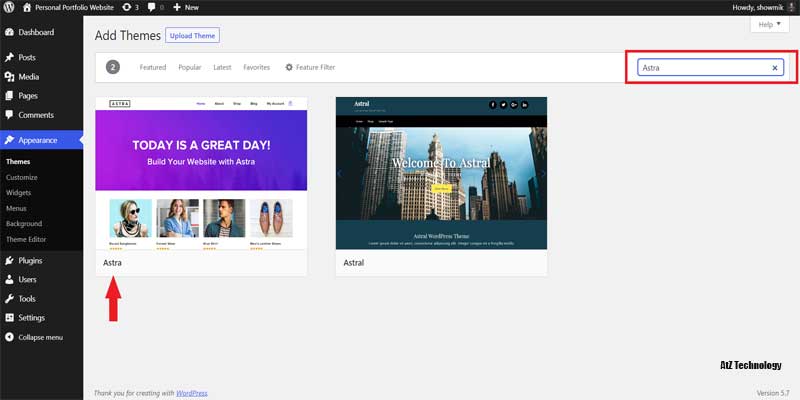Switch to the Latest themes tab
The height and width of the screenshot is (400, 800).
pos(222,67)
